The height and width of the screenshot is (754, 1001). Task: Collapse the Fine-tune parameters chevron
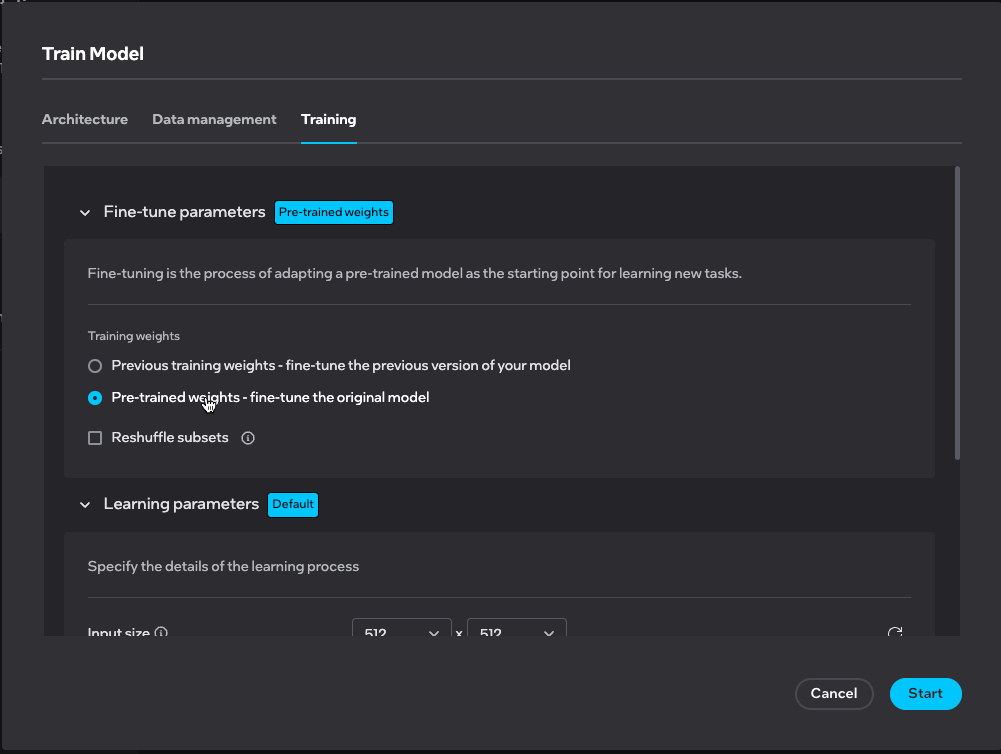pos(85,213)
